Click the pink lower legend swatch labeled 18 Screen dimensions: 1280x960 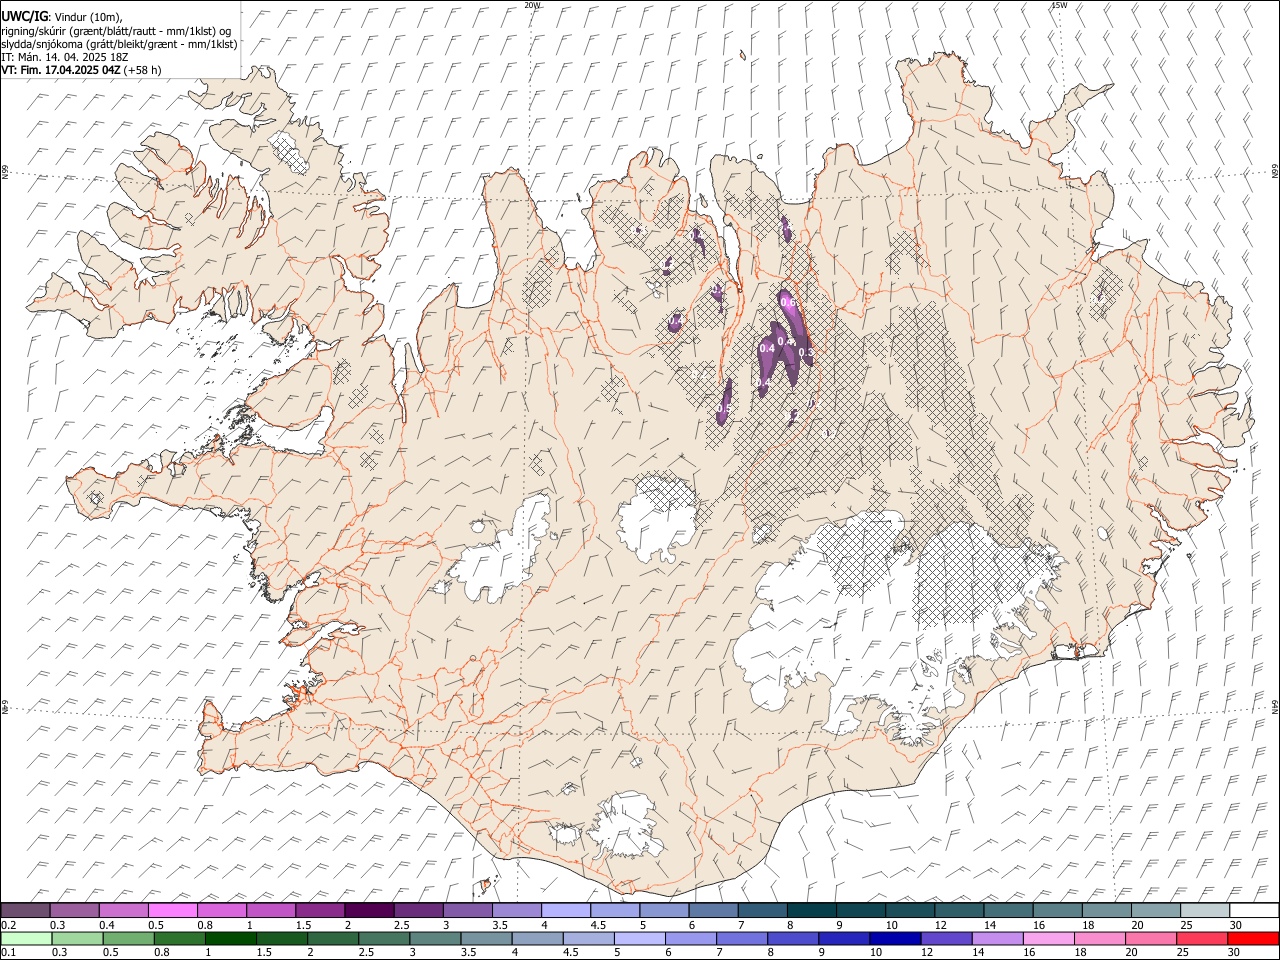point(1100,938)
